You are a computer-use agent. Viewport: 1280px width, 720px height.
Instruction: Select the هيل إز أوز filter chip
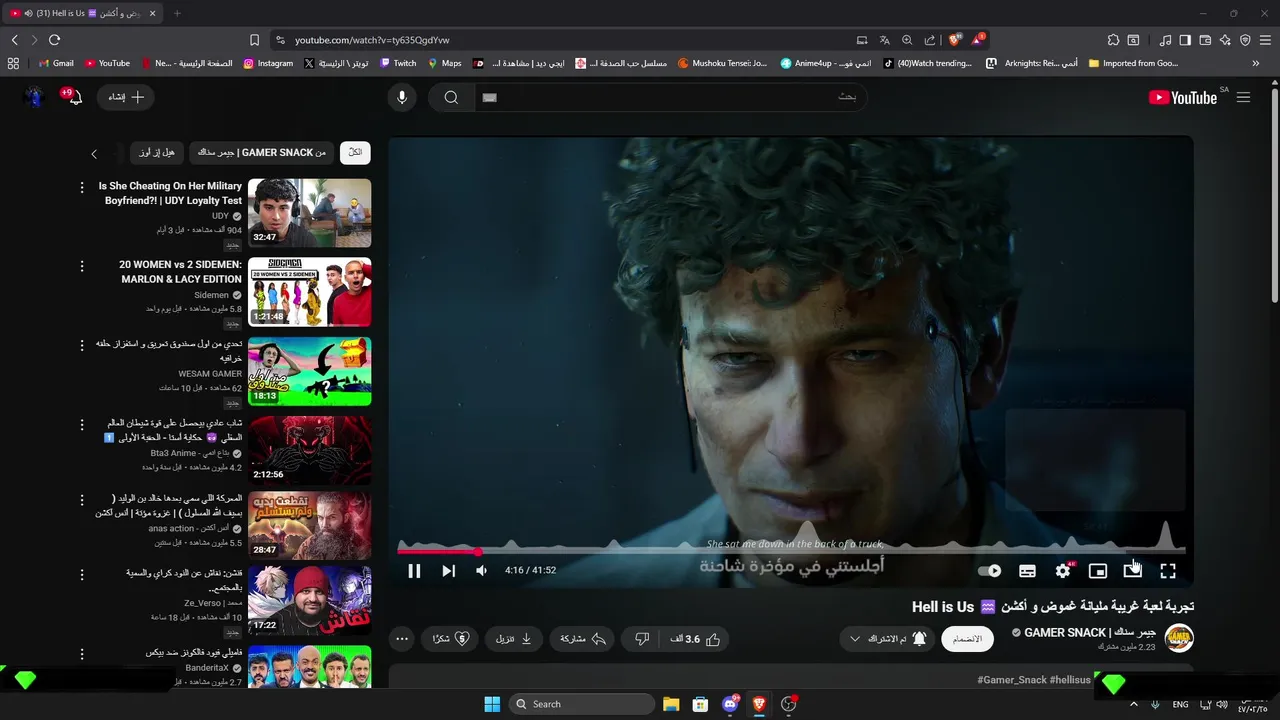pyautogui.click(x=156, y=153)
